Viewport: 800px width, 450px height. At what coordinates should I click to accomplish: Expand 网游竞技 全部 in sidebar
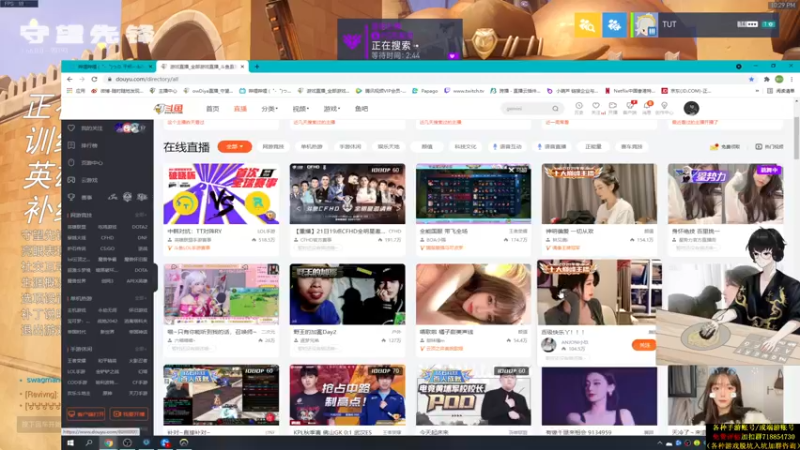[141, 215]
